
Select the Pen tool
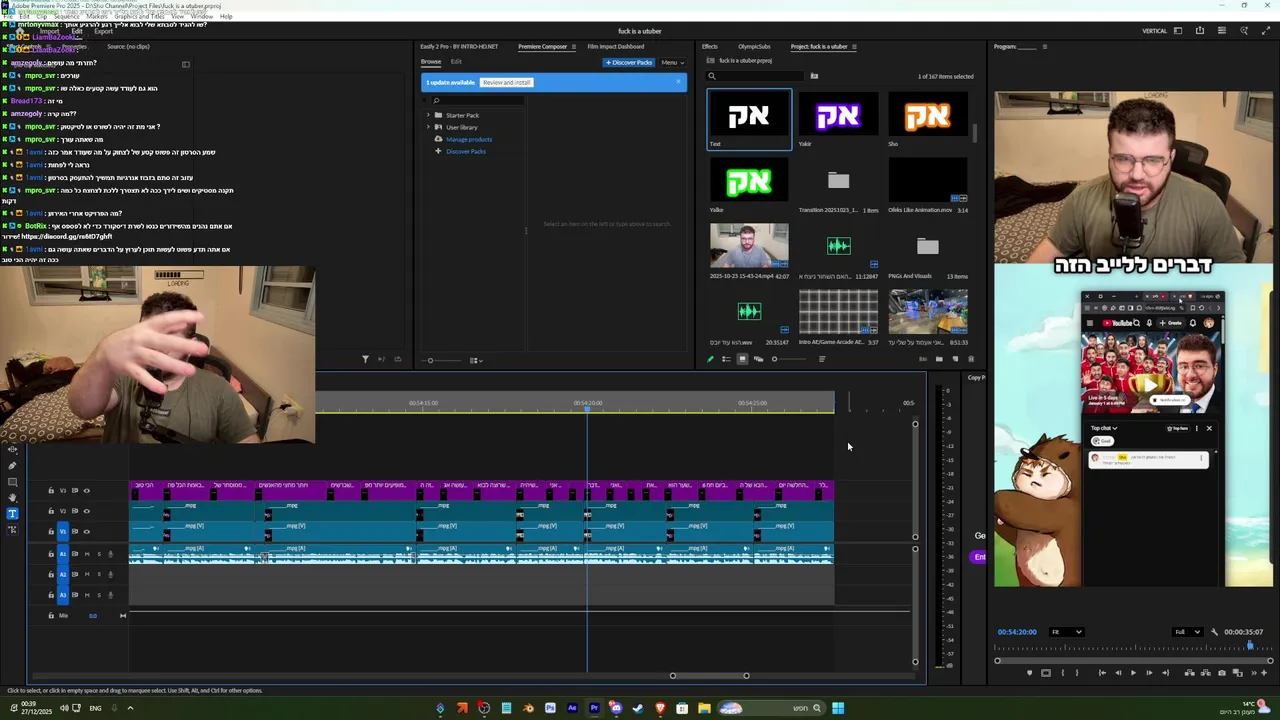pyautogui.click(x=12, y=466)
